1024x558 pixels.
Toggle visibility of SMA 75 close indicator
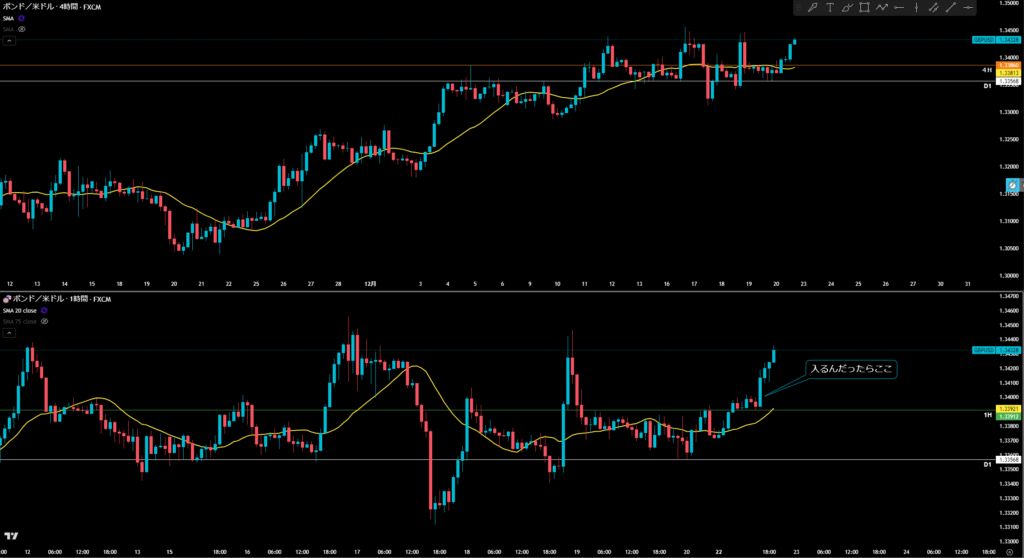46,322
